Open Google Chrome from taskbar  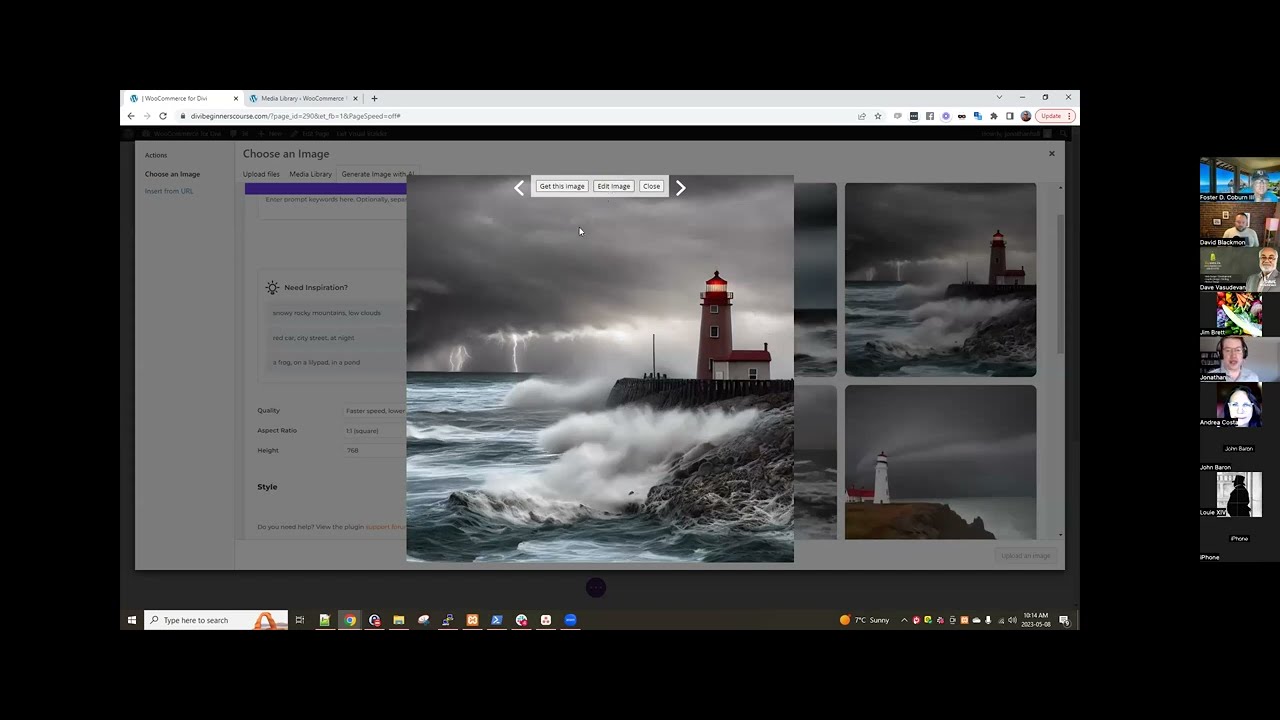349,620
